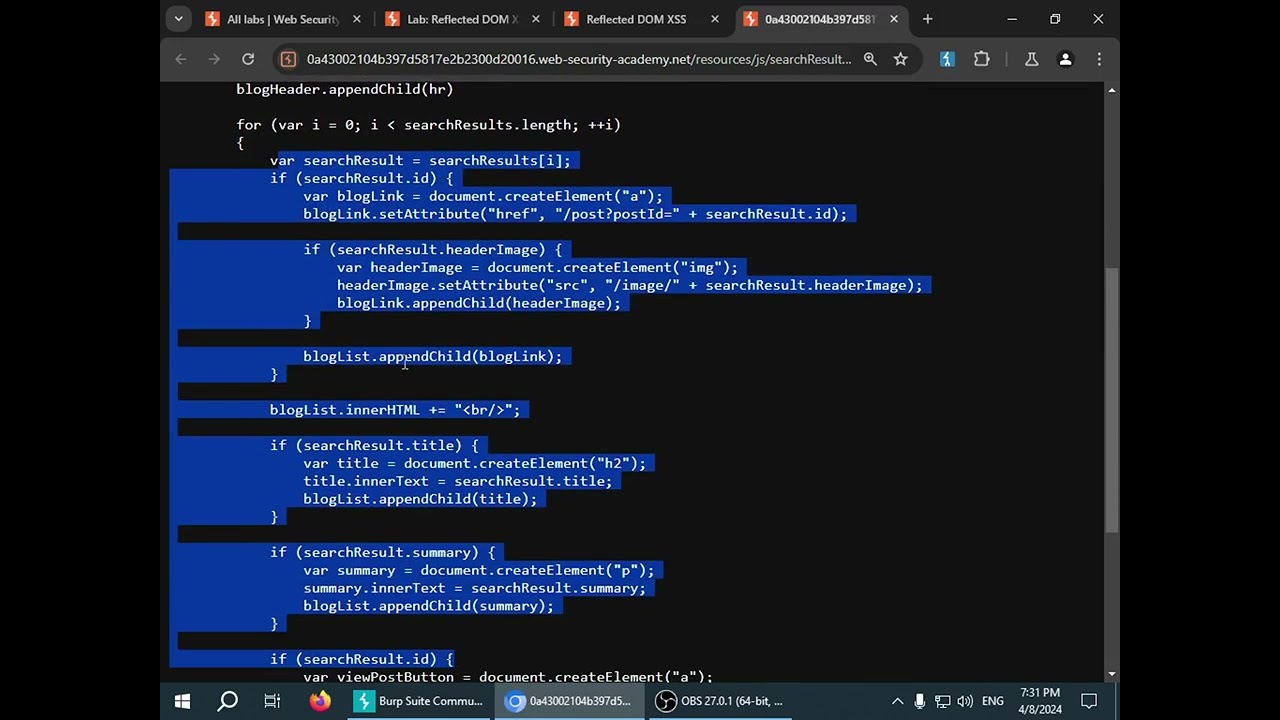This screenshot has height=720, width=1280.
Task: Open the blue extension icon
Action: point(947,59)
